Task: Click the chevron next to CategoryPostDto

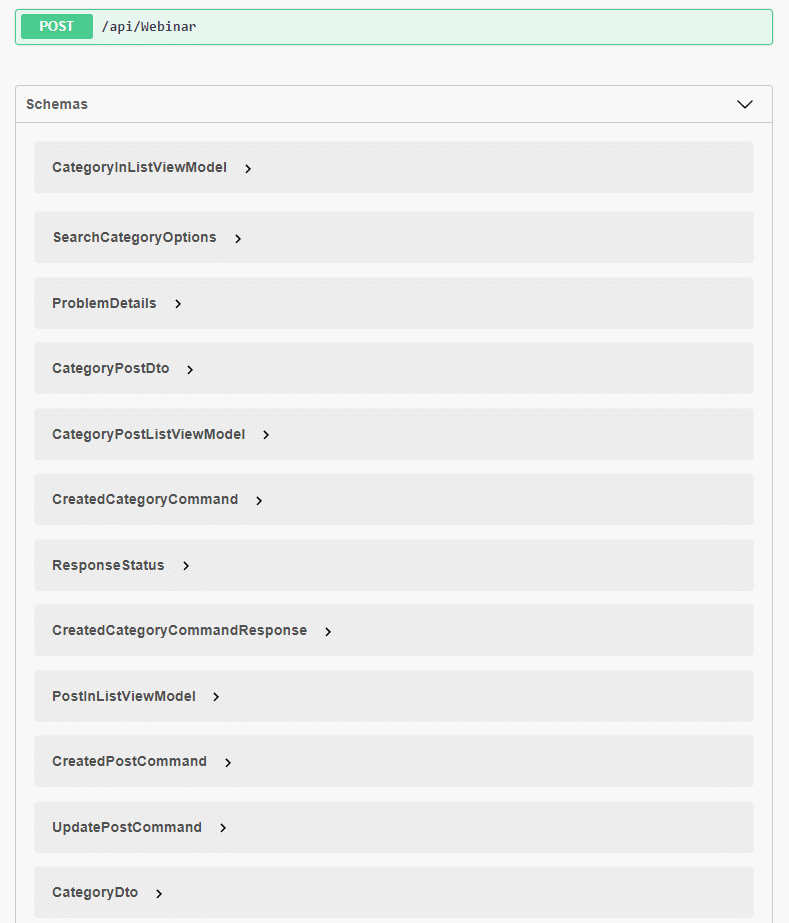Action: (190, 370)
